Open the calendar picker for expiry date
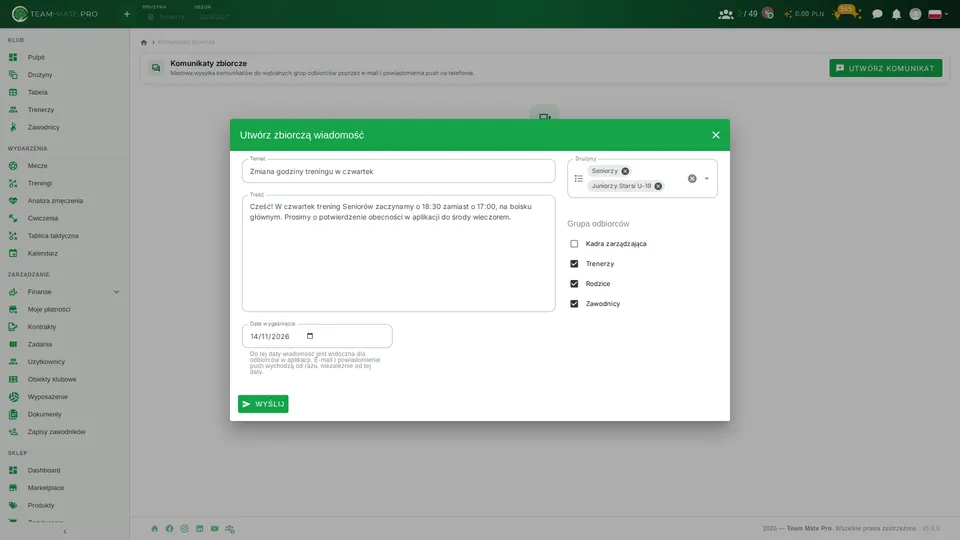 pos(310,336)
